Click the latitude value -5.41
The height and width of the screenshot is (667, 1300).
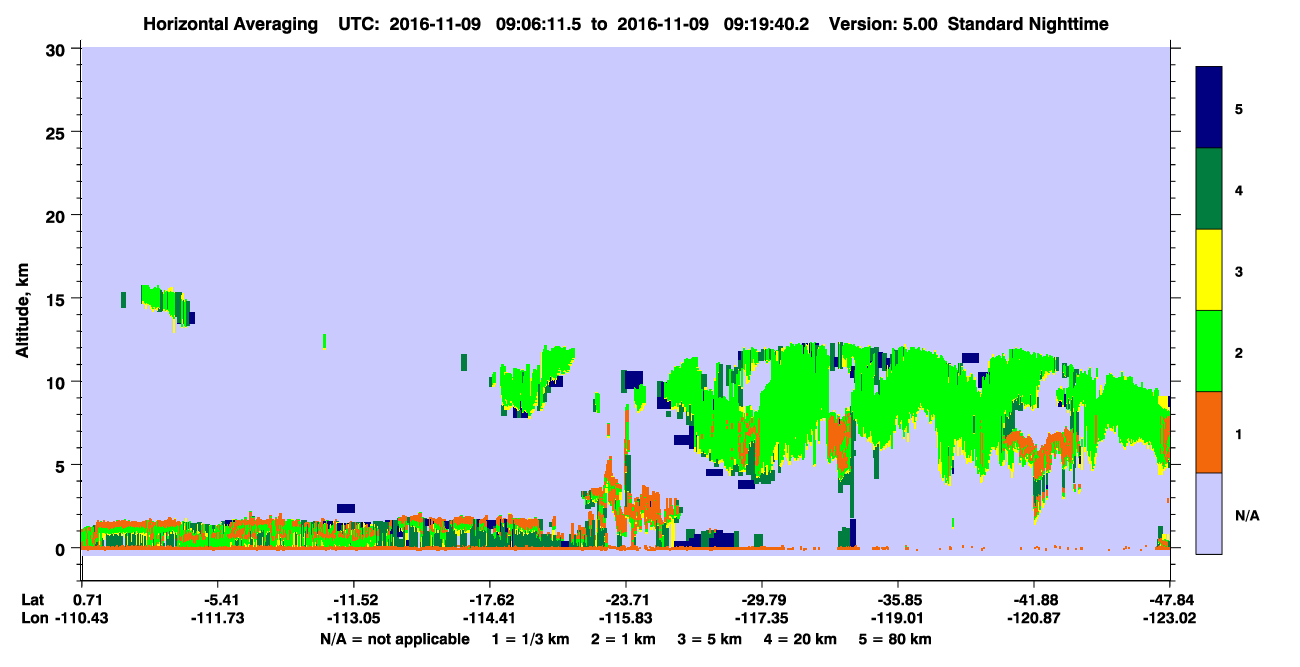(x=218, y=600)
